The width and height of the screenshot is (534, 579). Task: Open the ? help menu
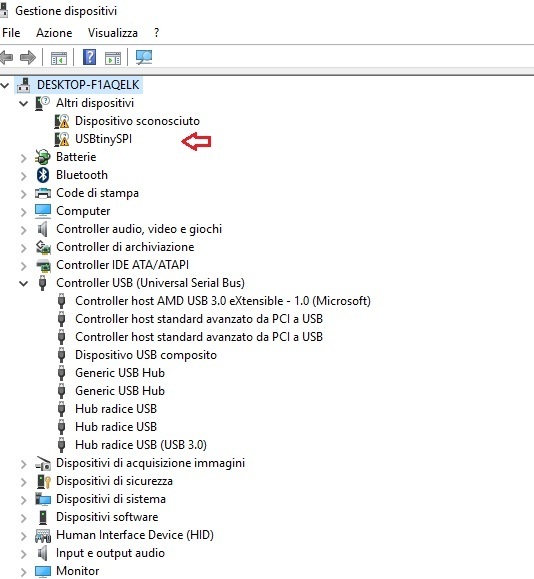[157, 33]
